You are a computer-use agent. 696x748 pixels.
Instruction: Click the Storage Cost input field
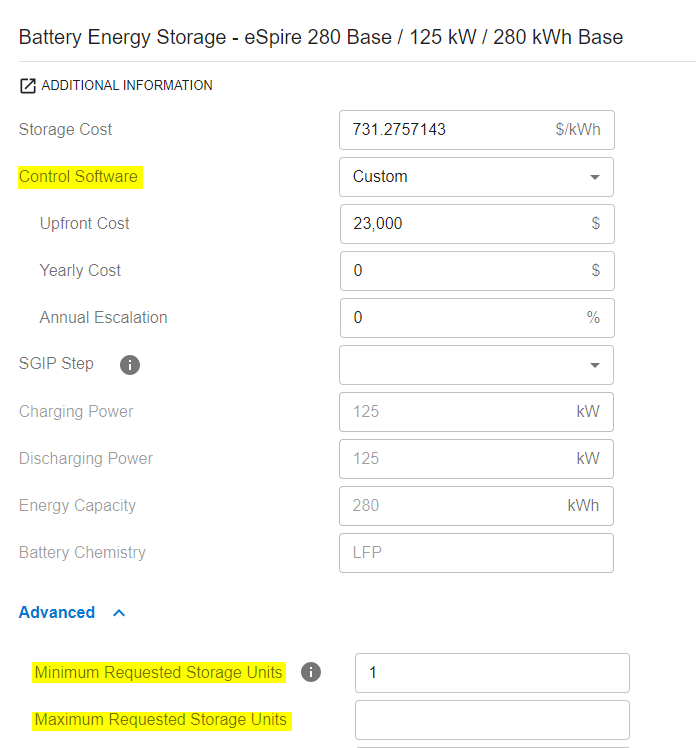(x=450, y=130)
